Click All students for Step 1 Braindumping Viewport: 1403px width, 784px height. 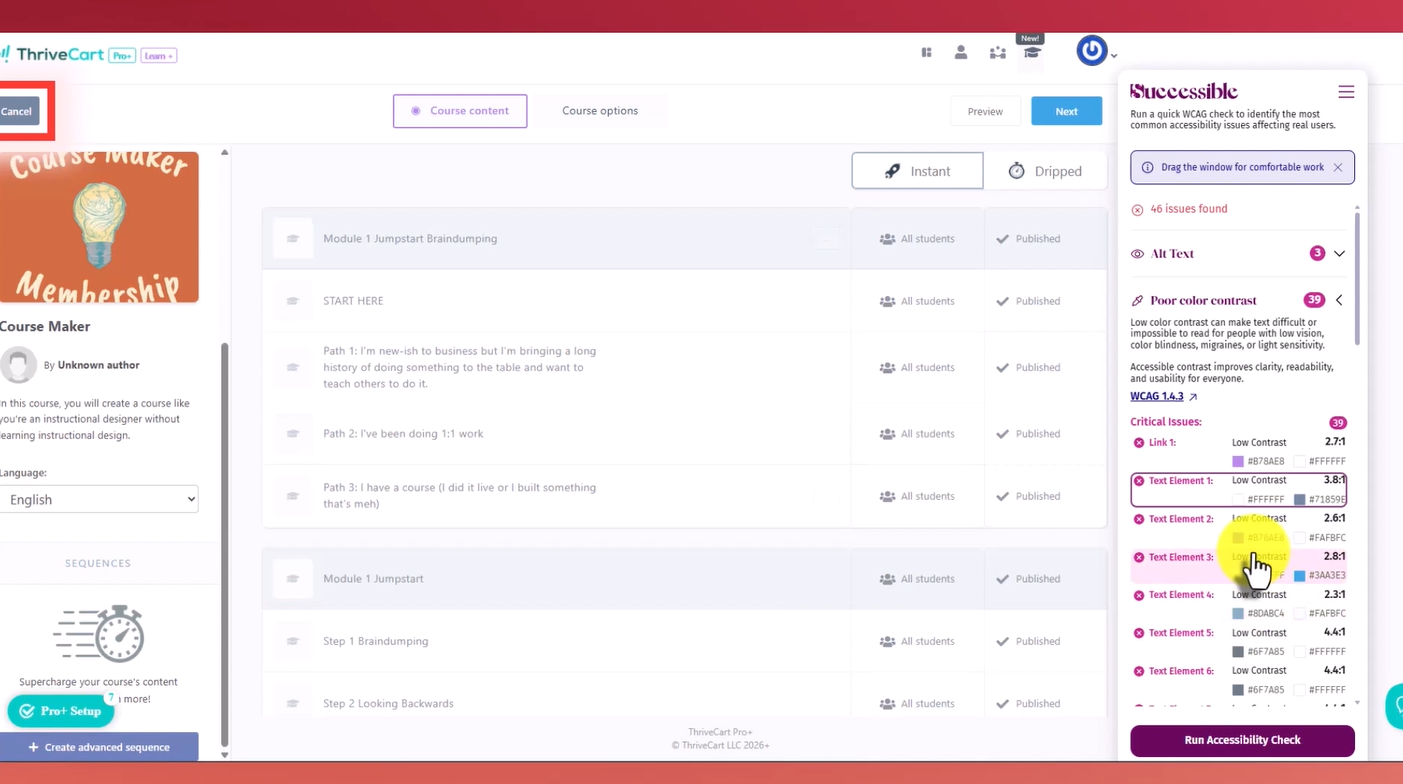pyautogui.click(x=917, y=641)
